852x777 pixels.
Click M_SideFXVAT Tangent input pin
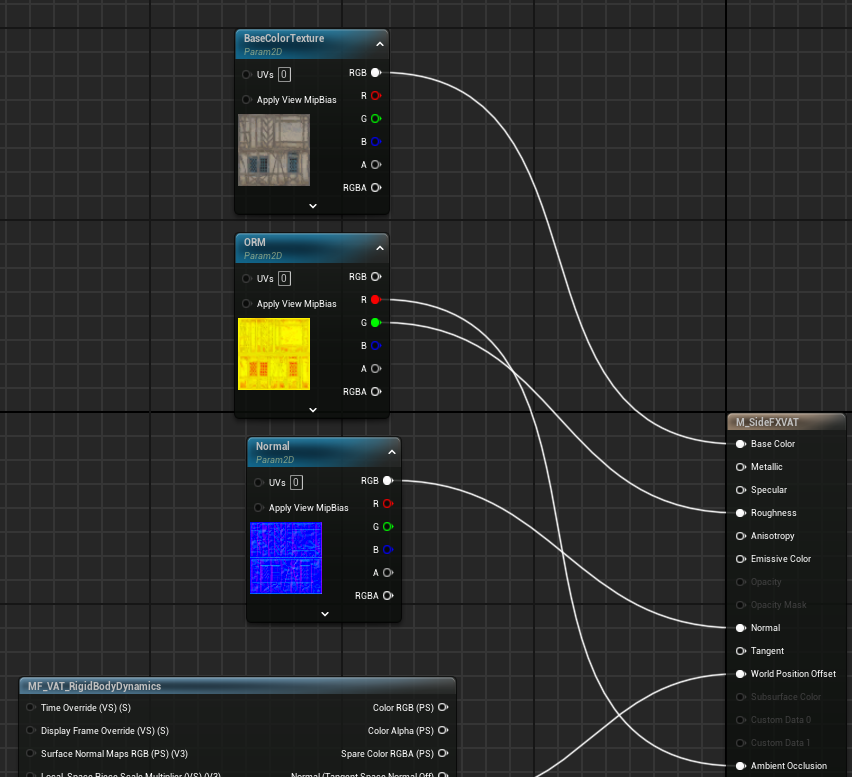741,651
